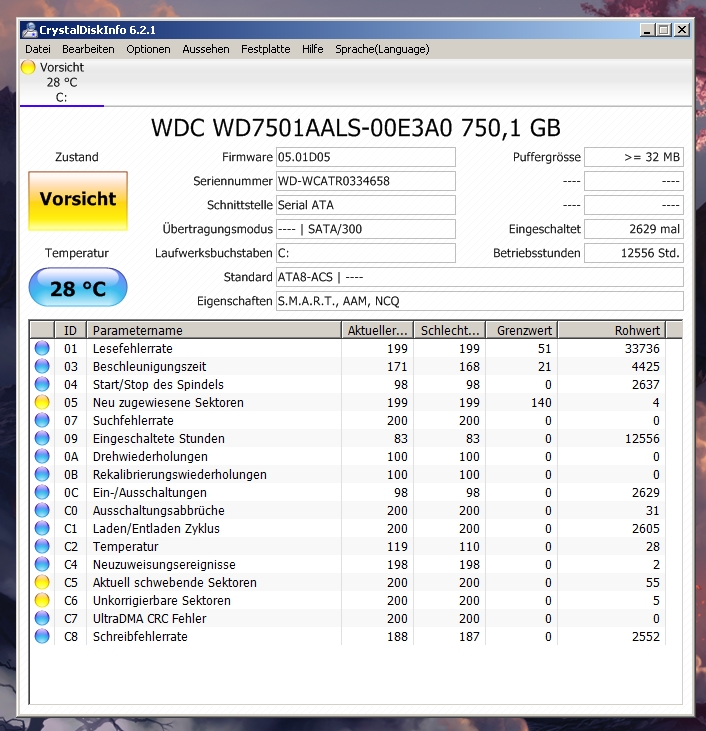Click the Standard field ATA8-ACS

[x=480, y=277]
